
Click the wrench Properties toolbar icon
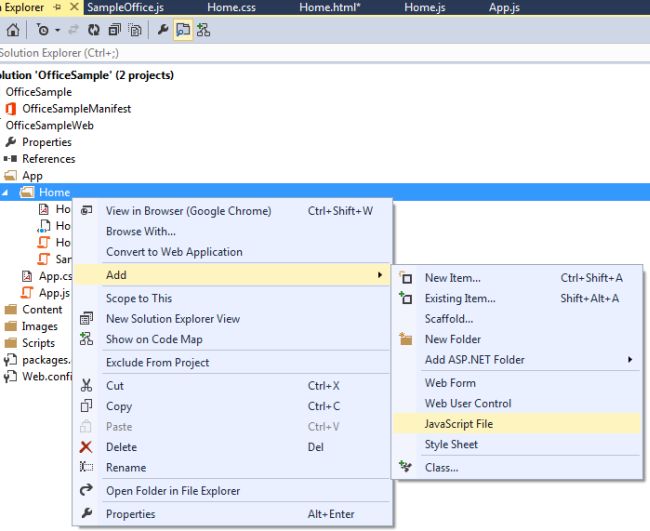point(163,30)
